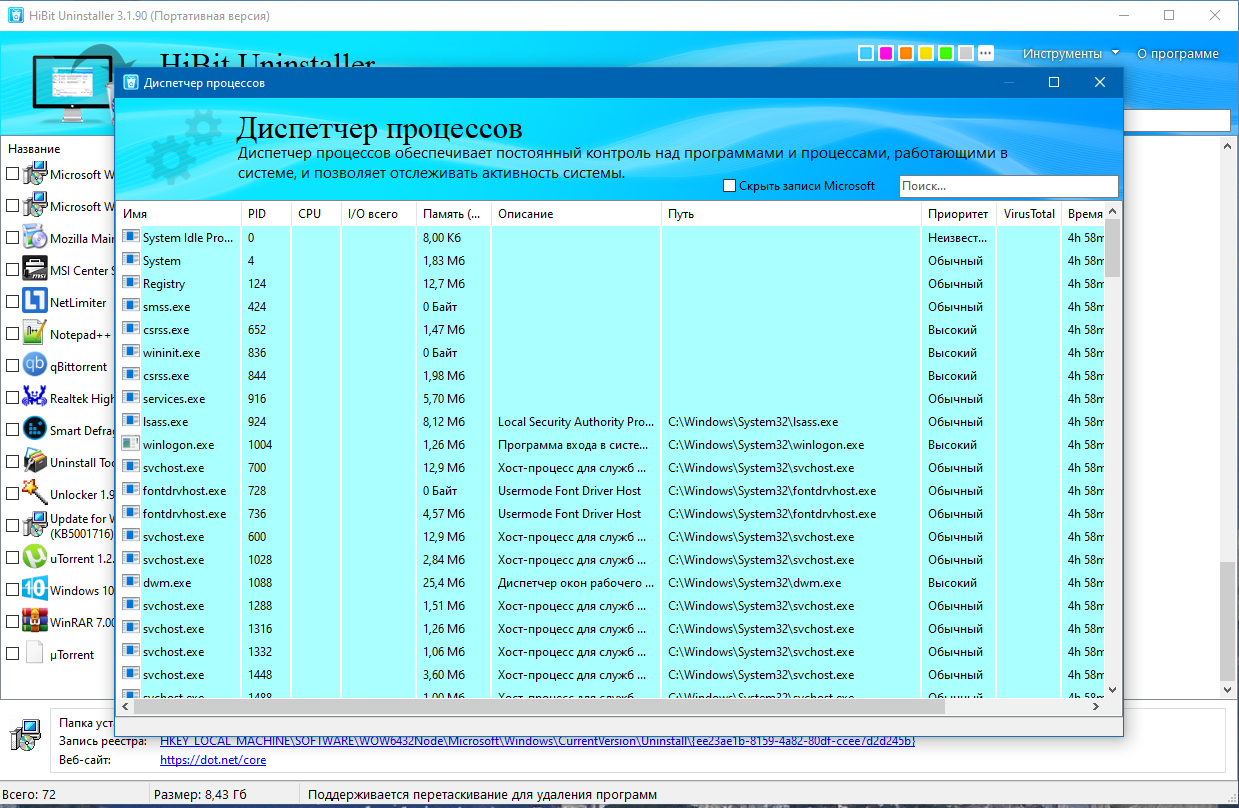Viewport: 1239px width, 808px height.
Task: Sort by the VirusTotal column header
Action: 1029,214
